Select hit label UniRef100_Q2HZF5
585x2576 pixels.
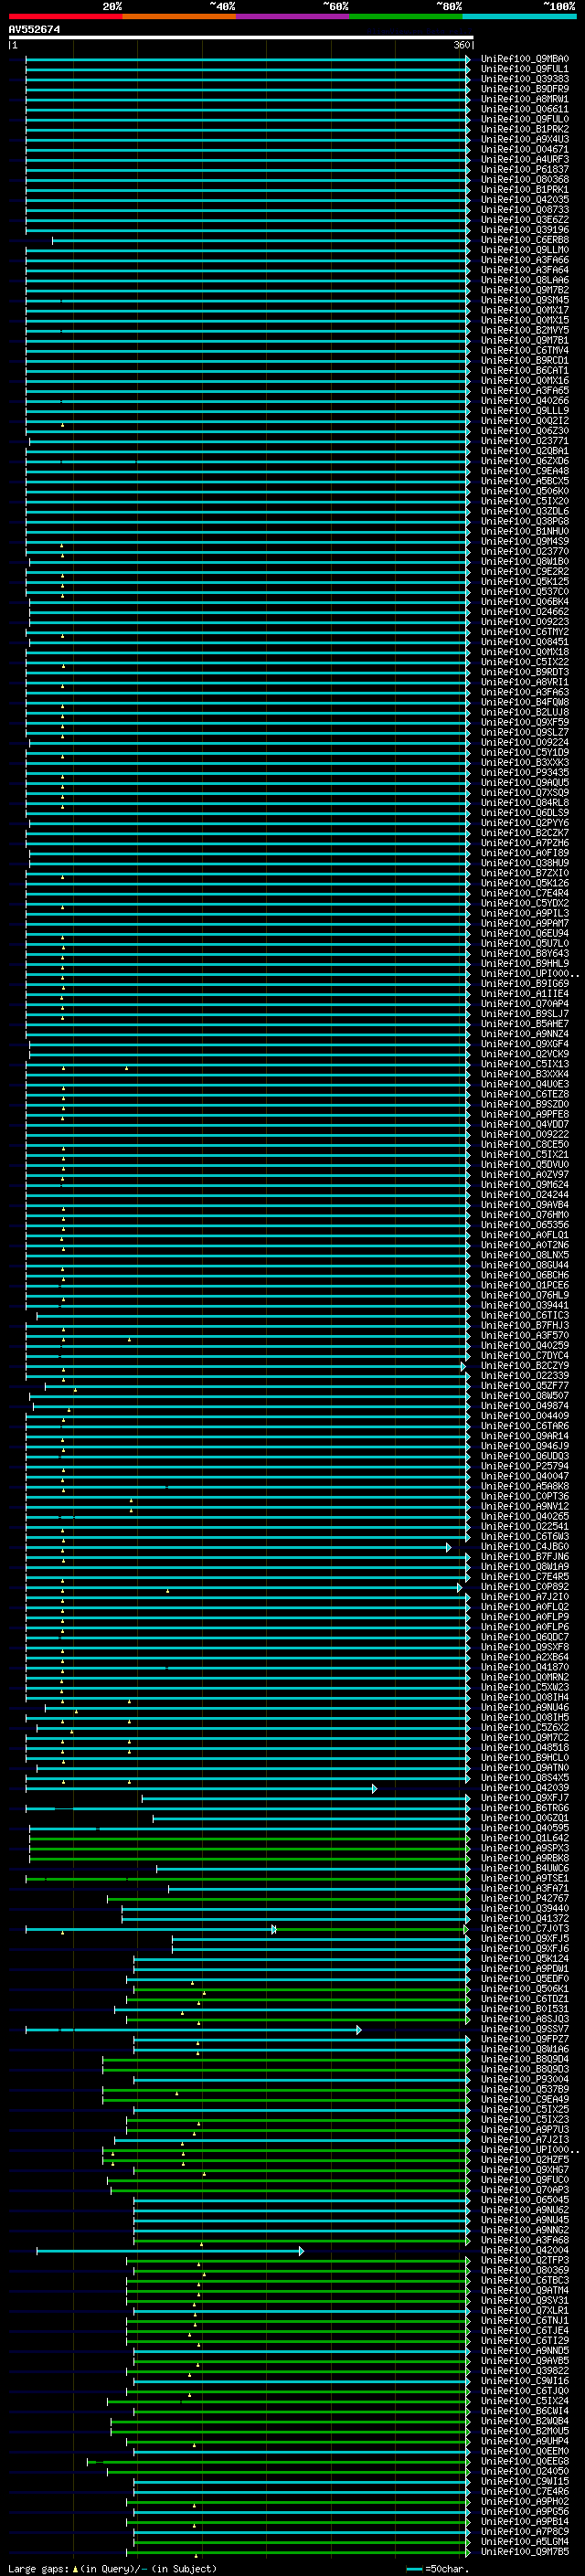[525, 2160]
